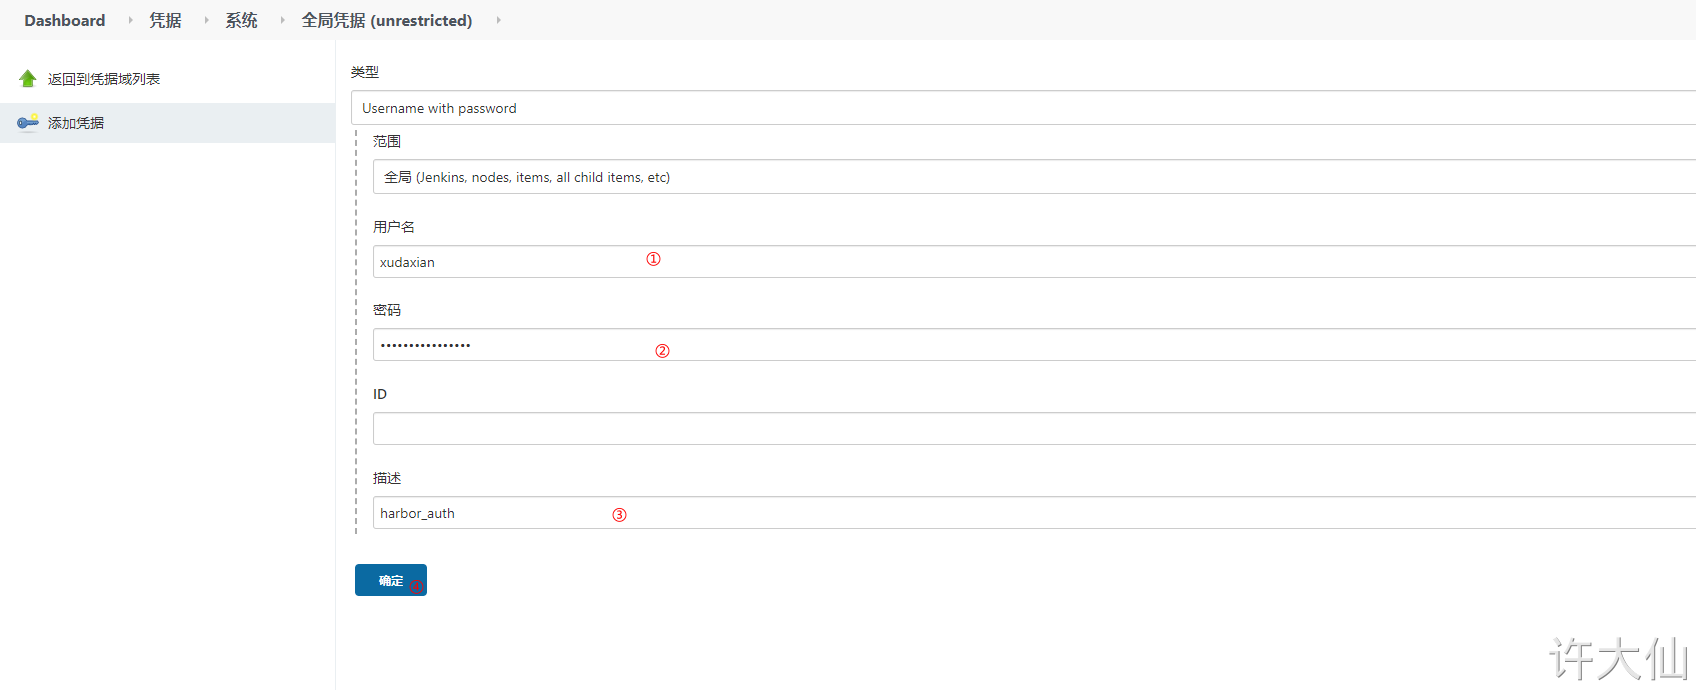The image size is (1696, 690).
Task: Click the 用户名 label
Action: point(394,227)
